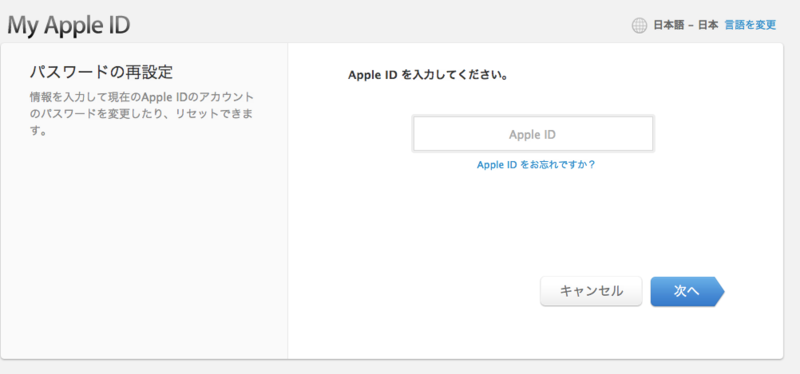Click the 'Apple ID を入力してください。' prompt

coord(428,76)
